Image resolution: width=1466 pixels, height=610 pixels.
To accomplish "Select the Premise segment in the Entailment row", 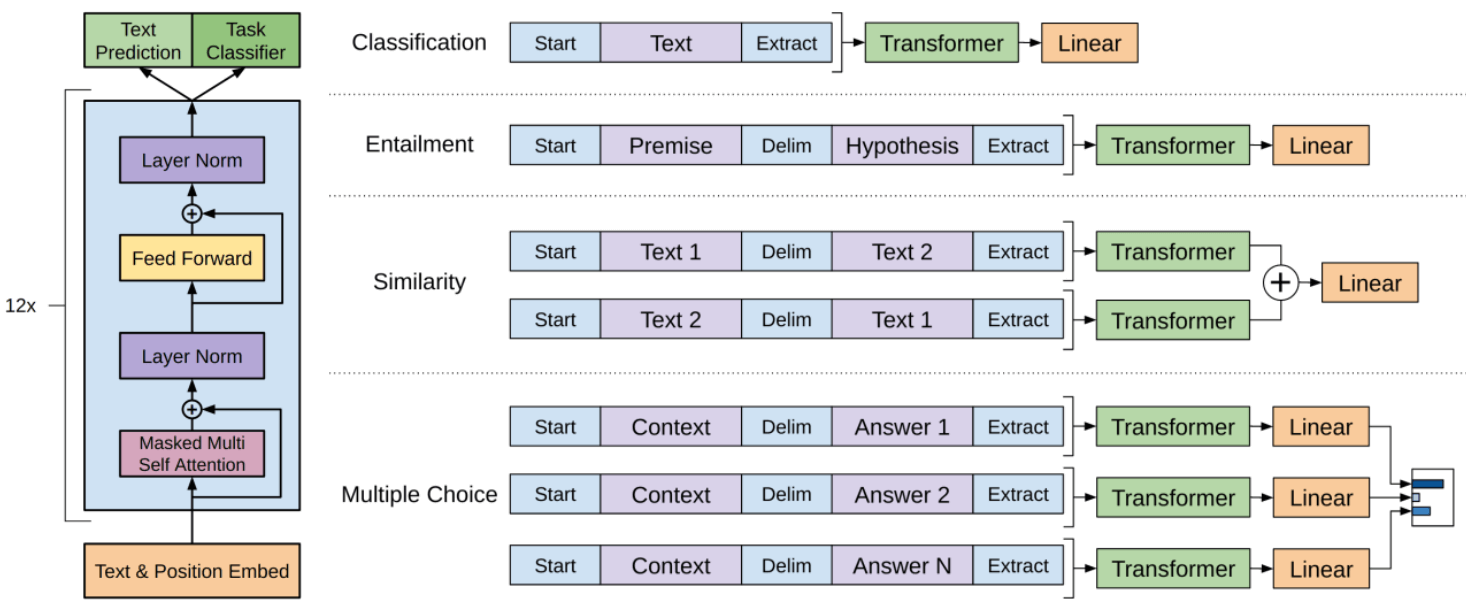I will pyautogui.click(x=670, y=146).
